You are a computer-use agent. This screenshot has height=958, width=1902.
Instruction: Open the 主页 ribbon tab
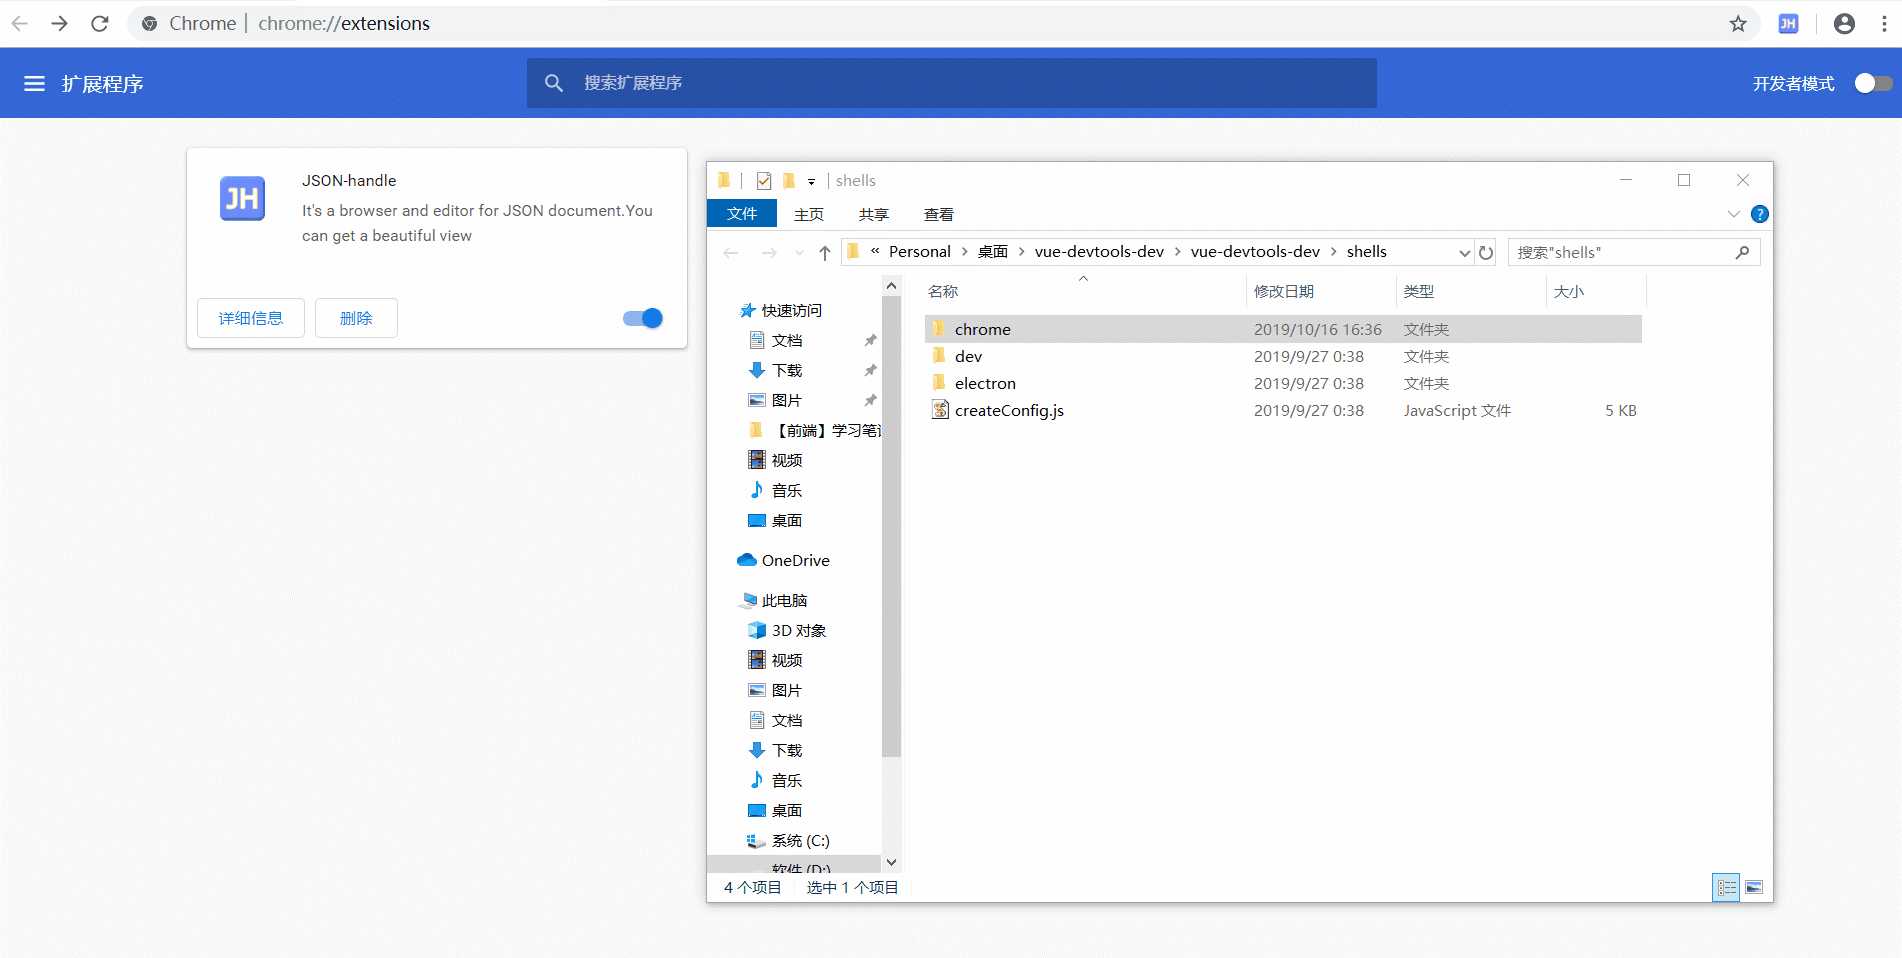pos(808,214)
